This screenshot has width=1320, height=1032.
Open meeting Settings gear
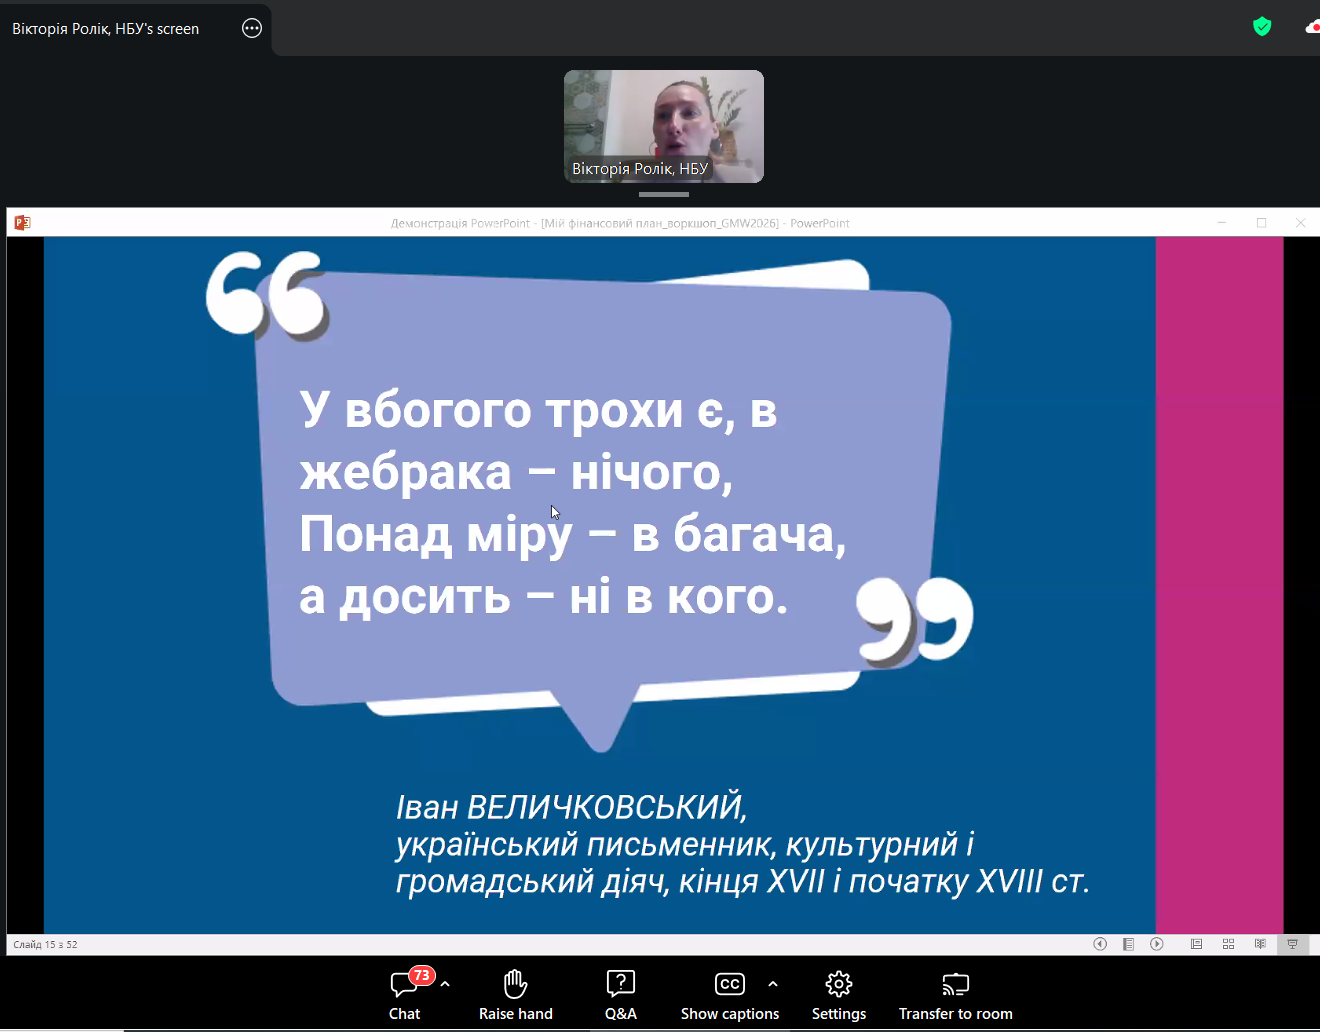(x=838, y=994)
